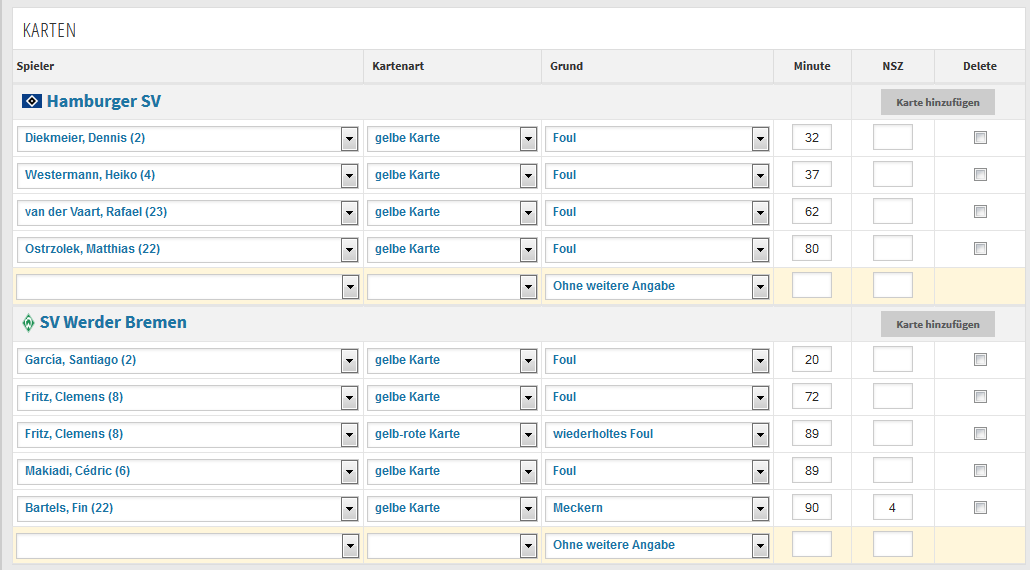Open the player dropdown showing Ostrzolek, Matthias (22)
The image size is (1030, 570).
[187, 250]
